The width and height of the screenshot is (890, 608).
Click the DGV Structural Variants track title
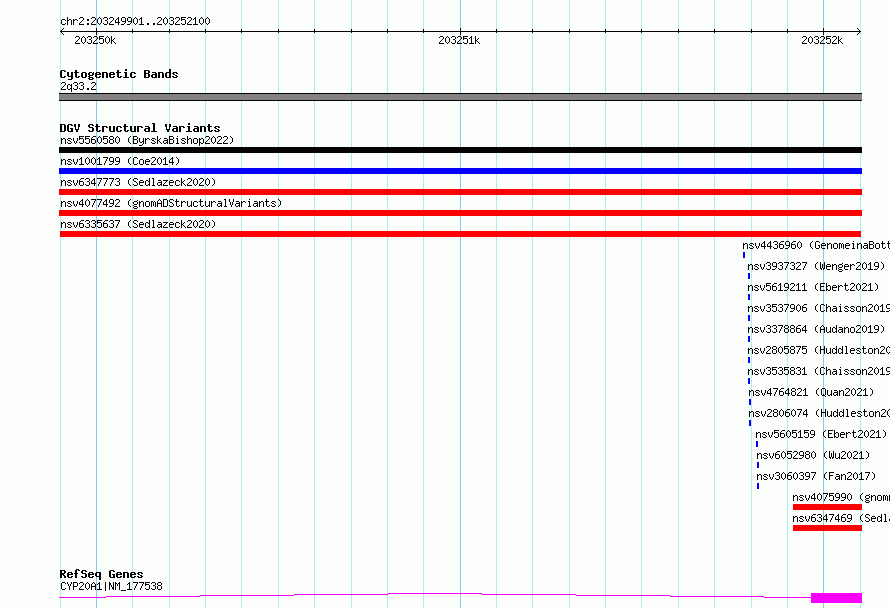point(140,128)
